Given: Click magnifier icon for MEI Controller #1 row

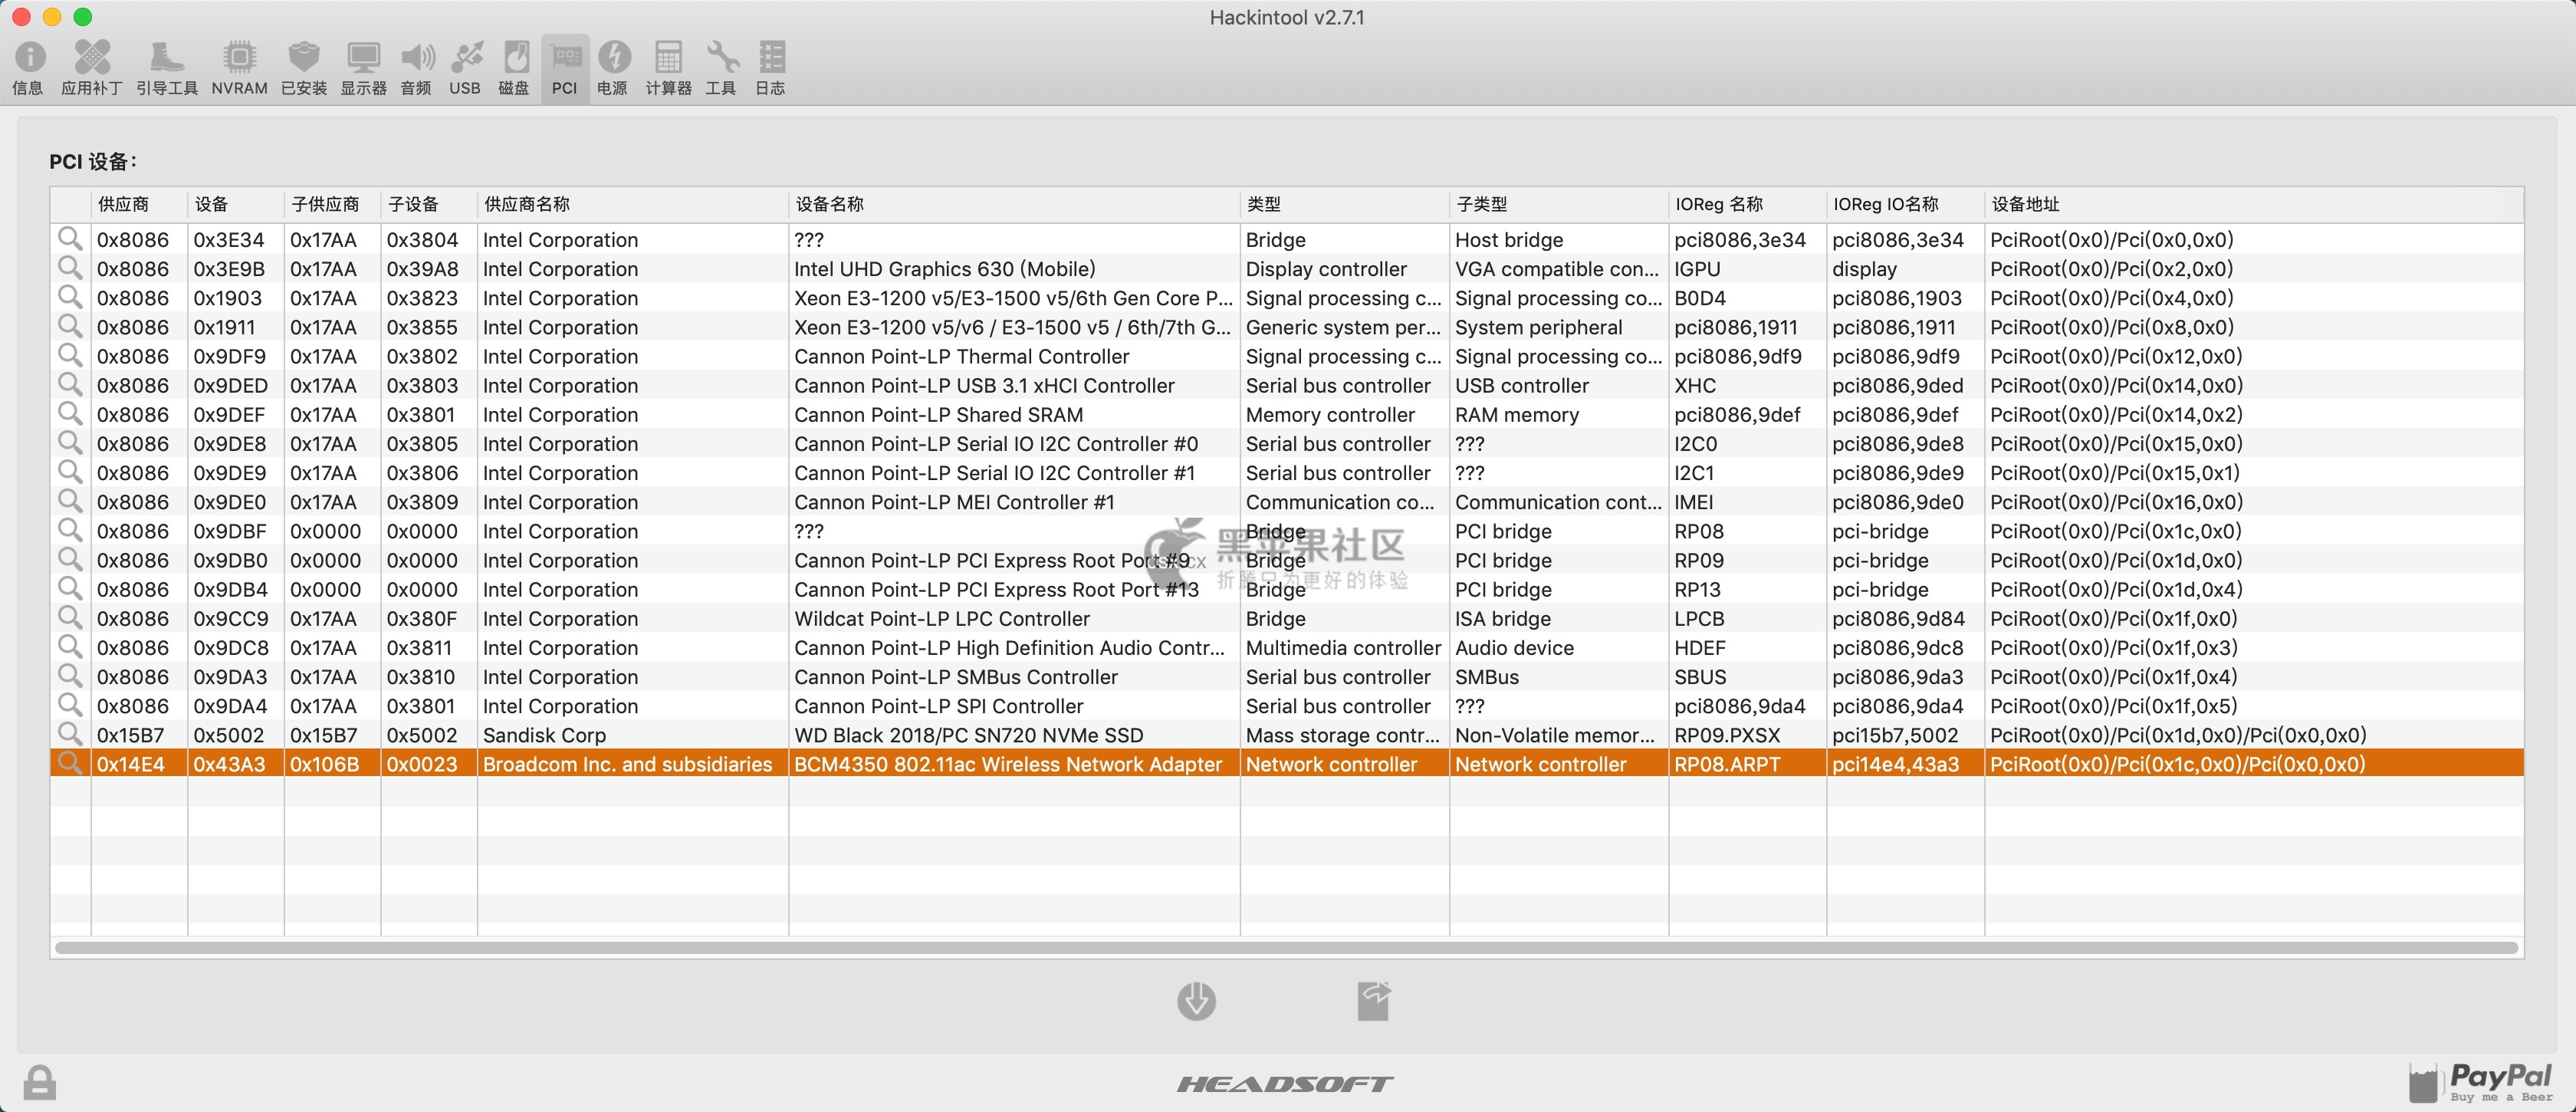Looking at the screenshot, I should tap(70, 501).
